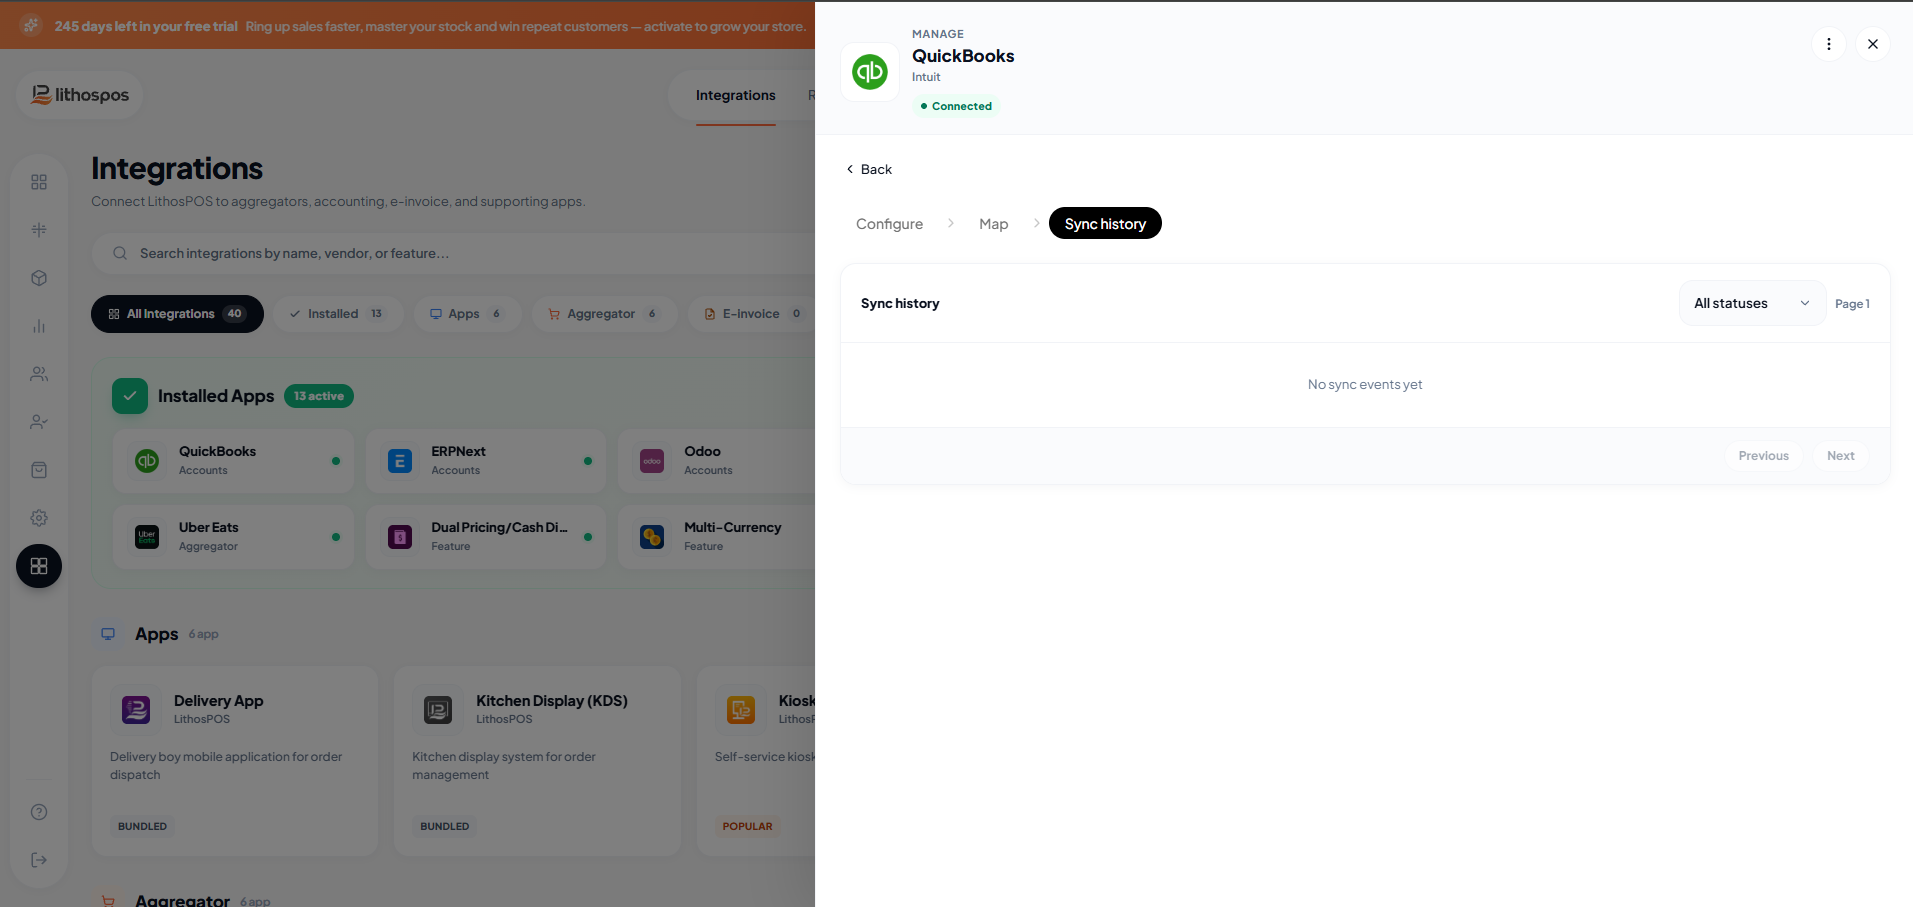Click the free trial banner text
This screenshot has width=1913, height=907.
pos(430,26)
